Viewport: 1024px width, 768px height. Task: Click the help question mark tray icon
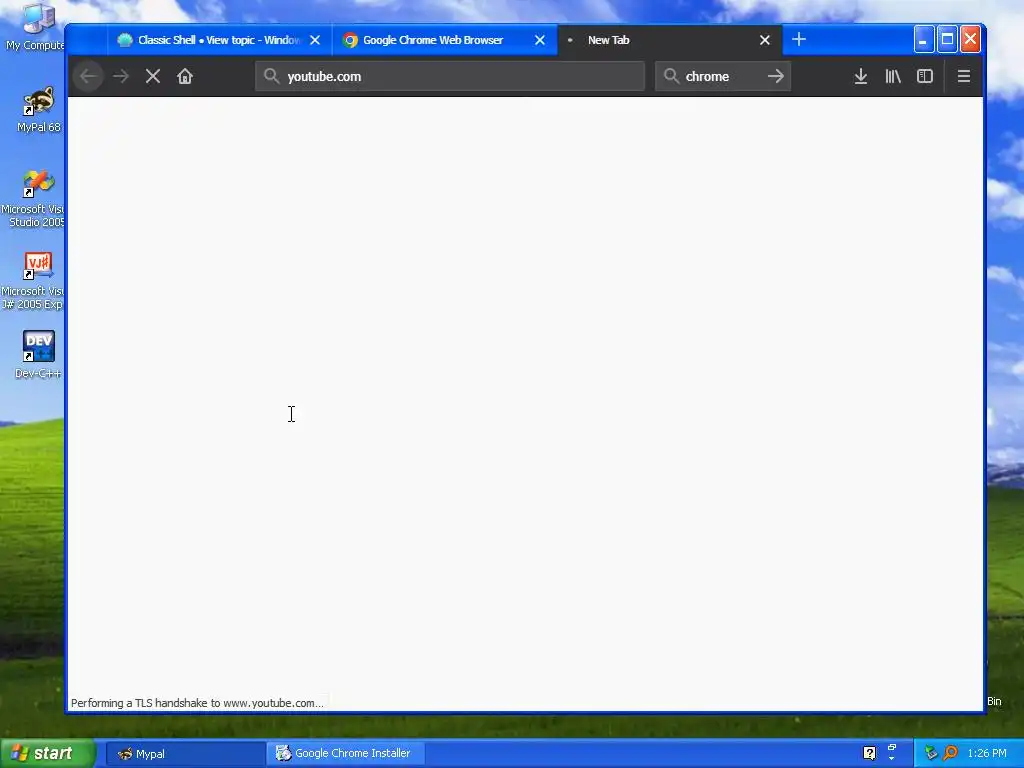coord(869,753)
